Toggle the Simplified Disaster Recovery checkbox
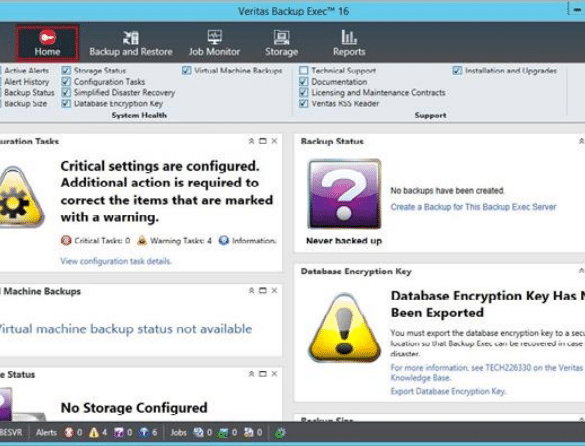Viewport: 585px width, 446px height. (x=66, y=92)
